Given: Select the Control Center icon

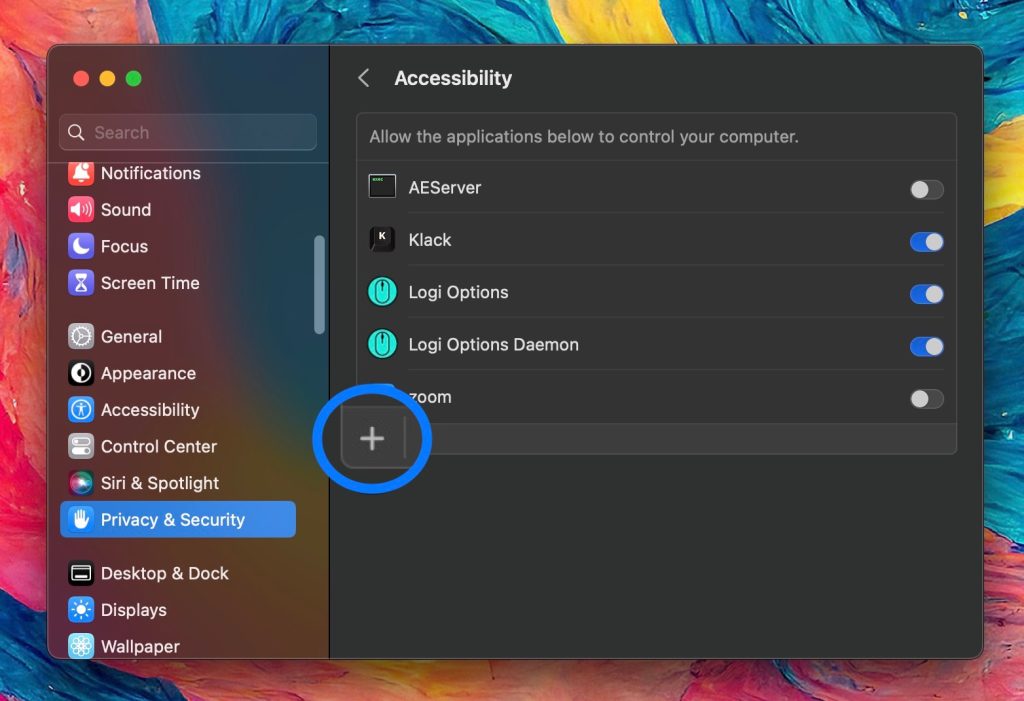Looking at the screenshot, I should click(79, 446).
